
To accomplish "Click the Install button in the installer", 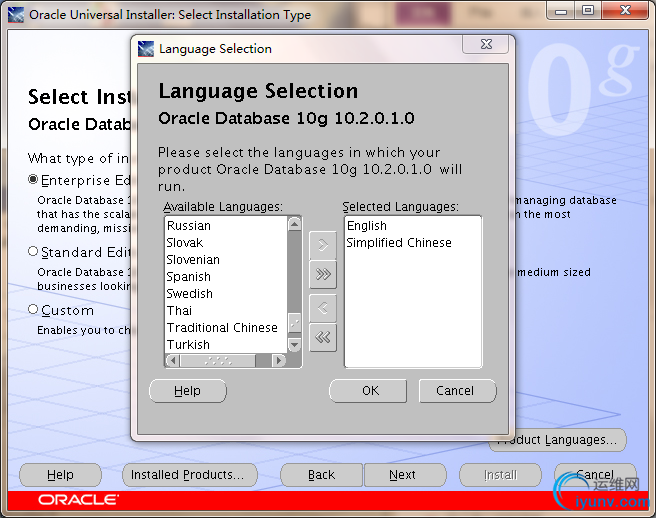I will pos(500,475).
